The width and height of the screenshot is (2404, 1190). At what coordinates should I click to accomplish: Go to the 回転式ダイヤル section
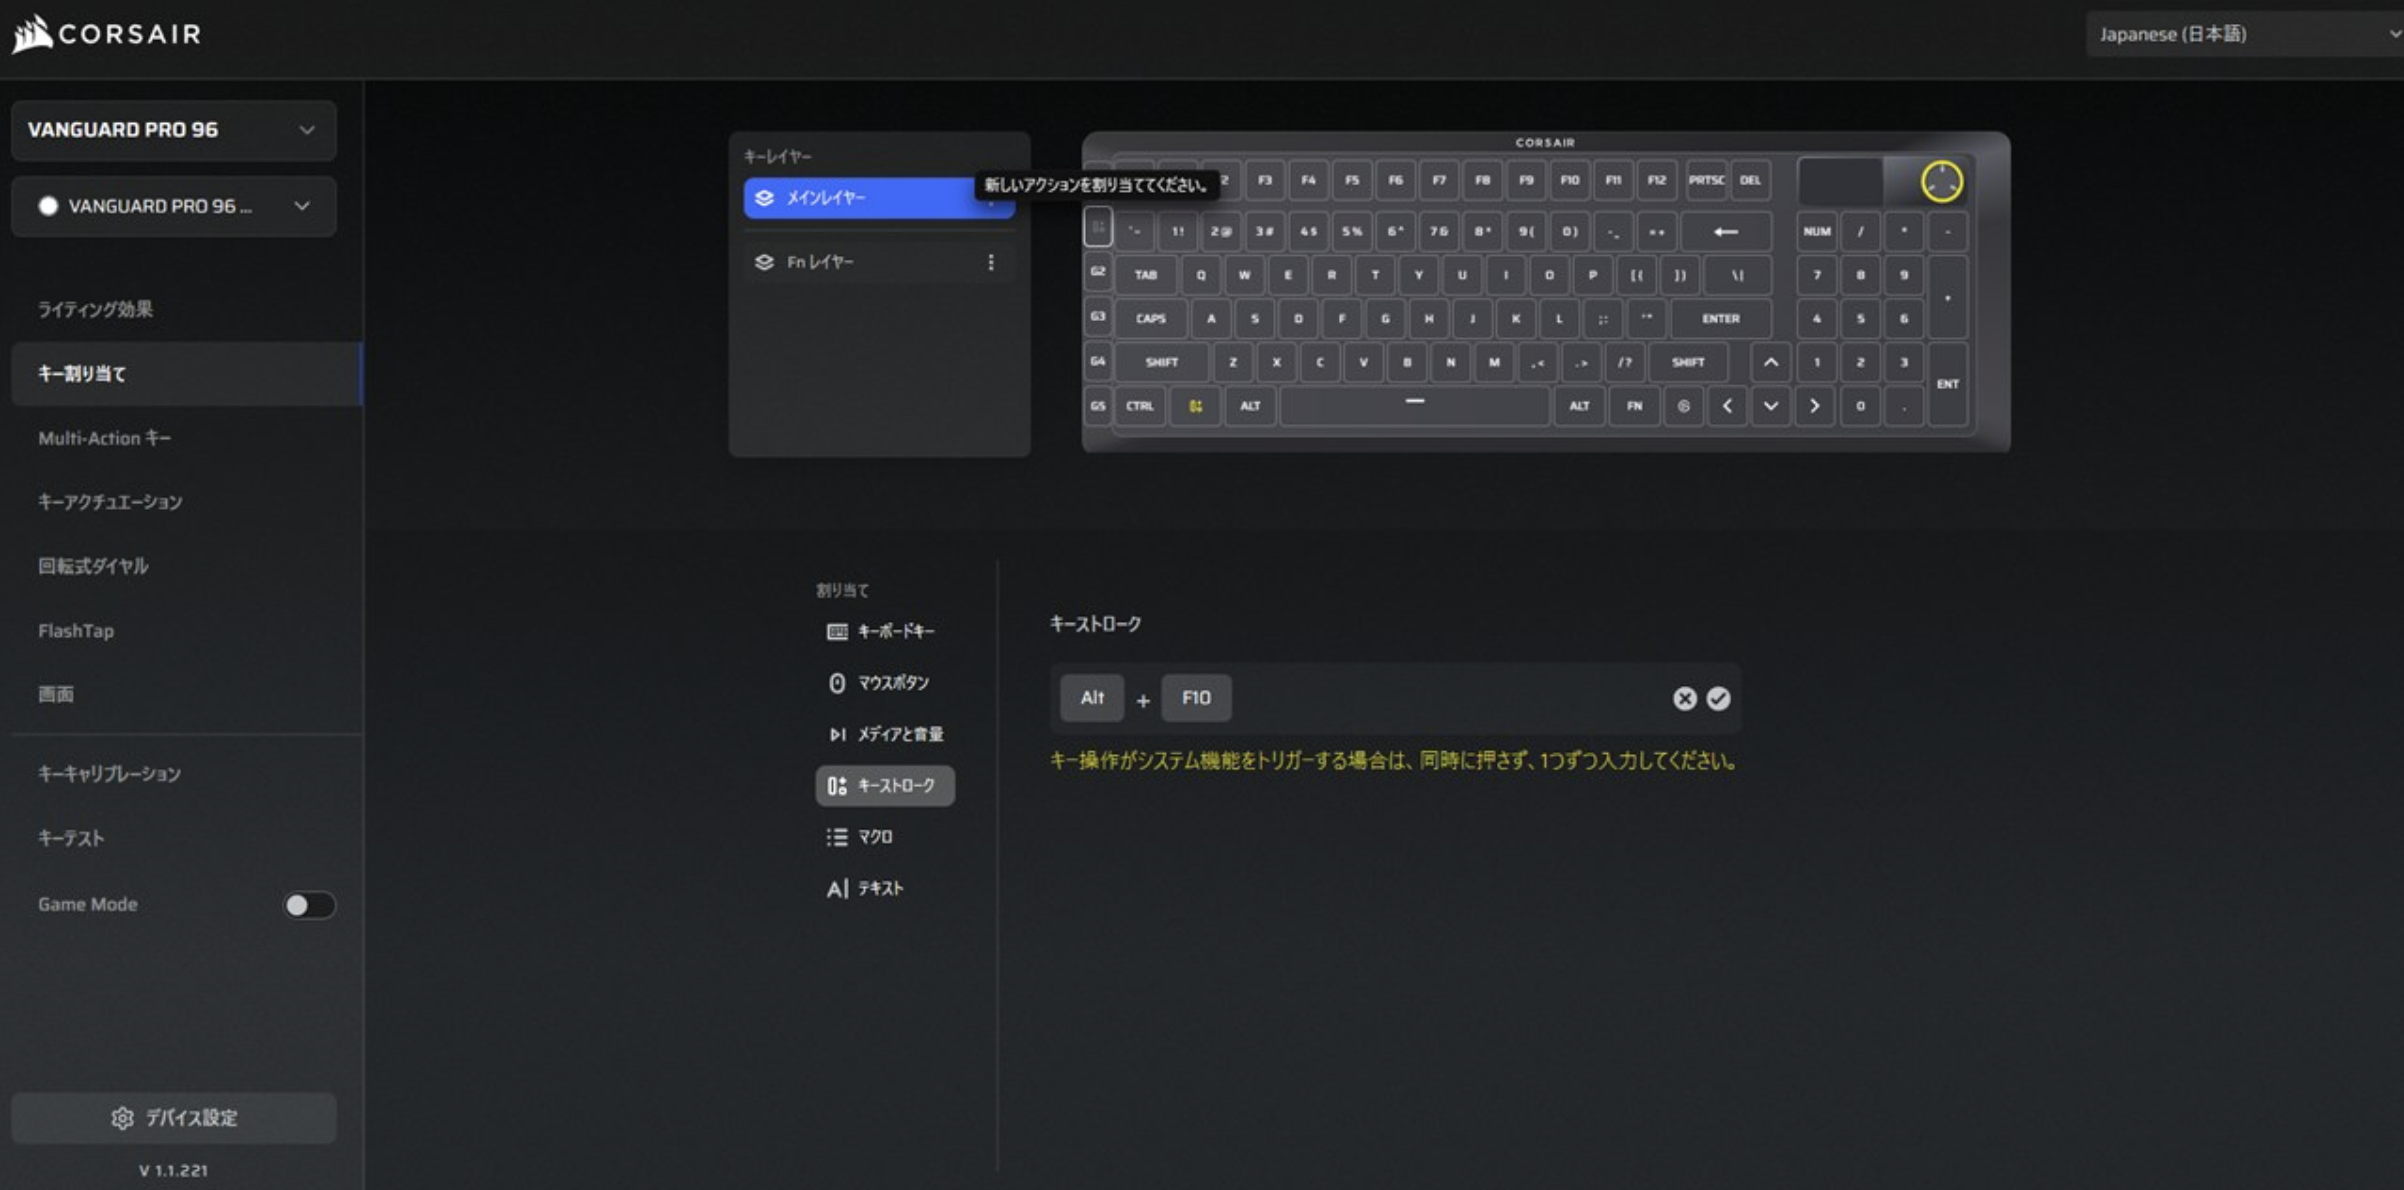(93, 566)
